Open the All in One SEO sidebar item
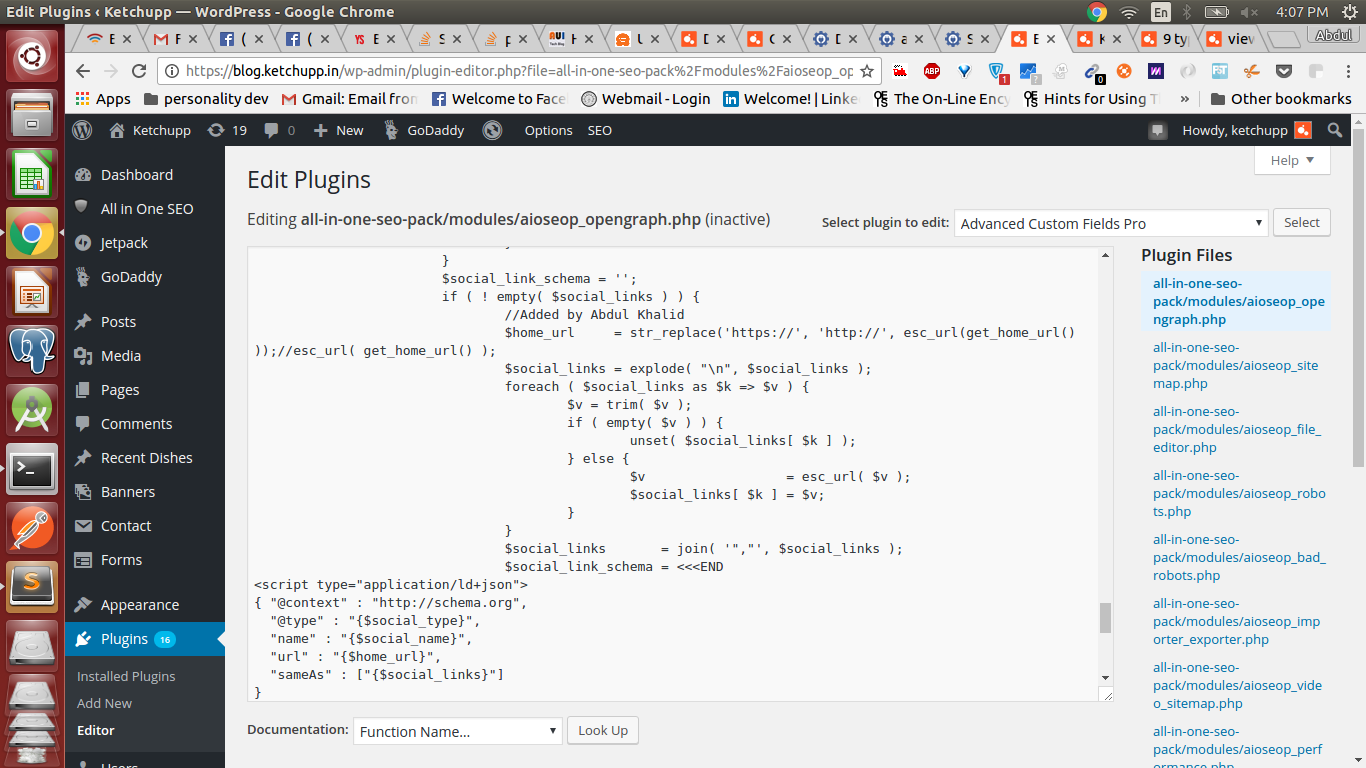This screenshot has width=1366, height=768. click(x=147, y=208)
